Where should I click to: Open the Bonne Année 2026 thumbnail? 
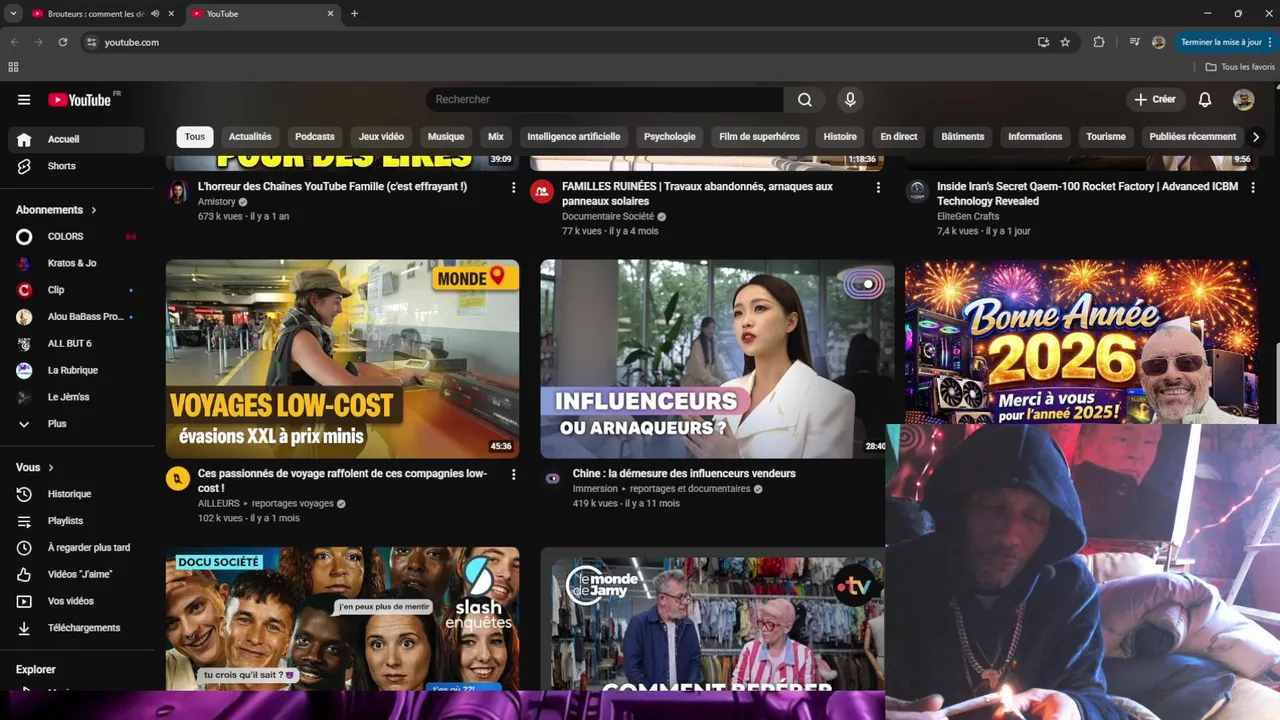coord(1081,342)
